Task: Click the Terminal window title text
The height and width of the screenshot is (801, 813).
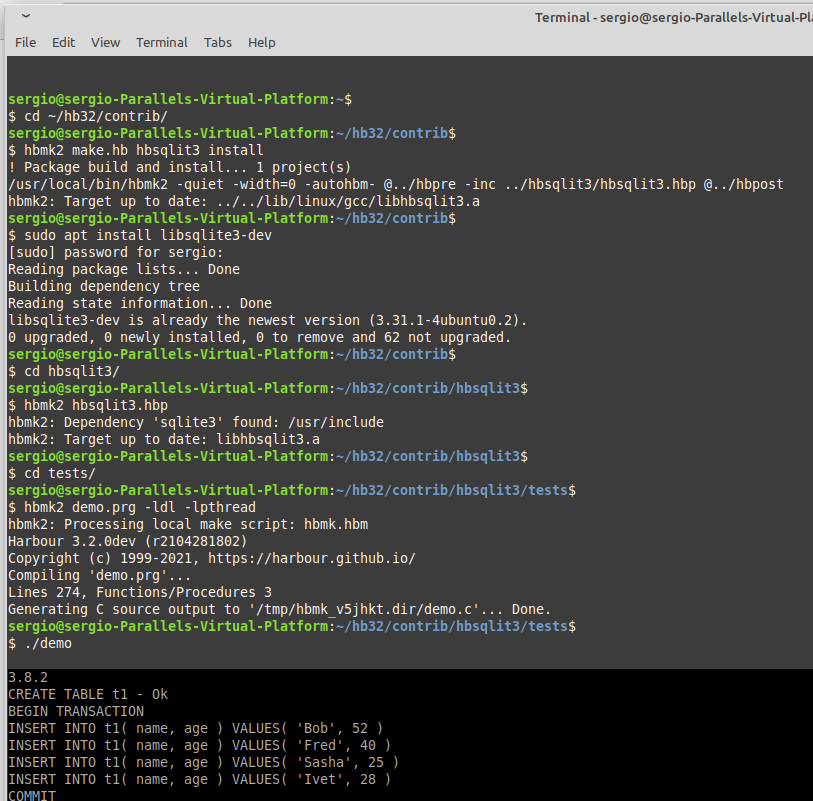Action: tap(672, 17)
